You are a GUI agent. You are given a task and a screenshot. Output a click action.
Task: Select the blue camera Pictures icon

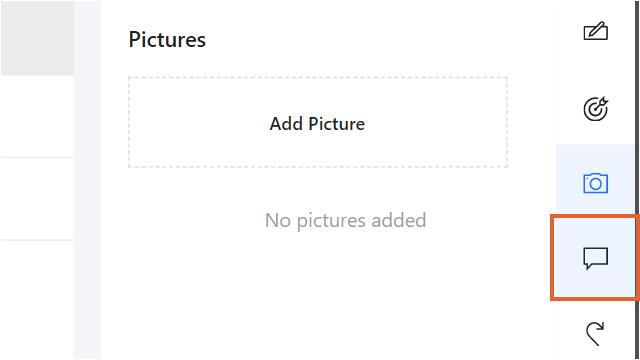[x=596, y=183]
